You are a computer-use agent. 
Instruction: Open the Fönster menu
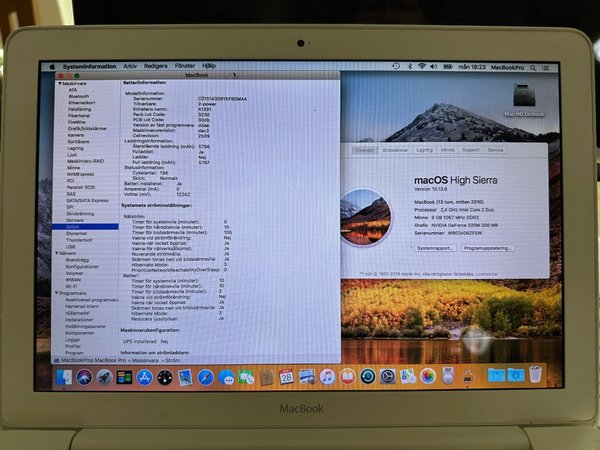(x=185, y=66)
